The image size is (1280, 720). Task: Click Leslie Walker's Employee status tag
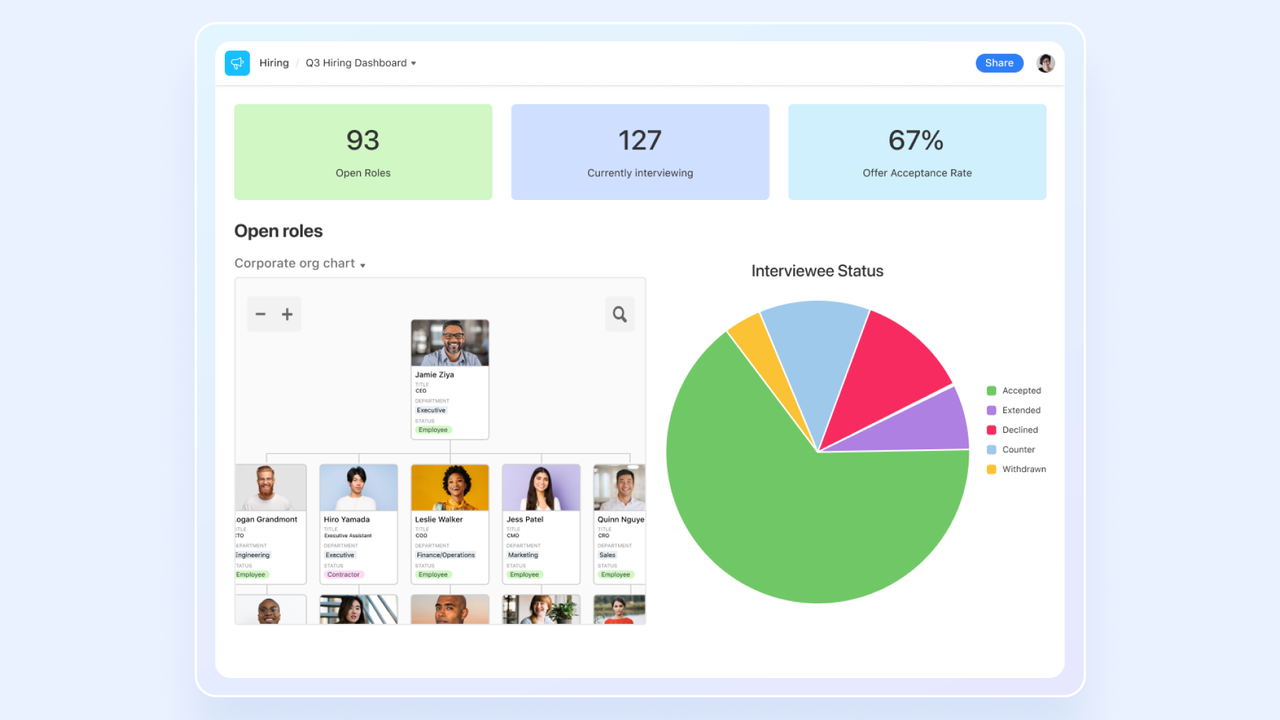(x=433, y=575)
